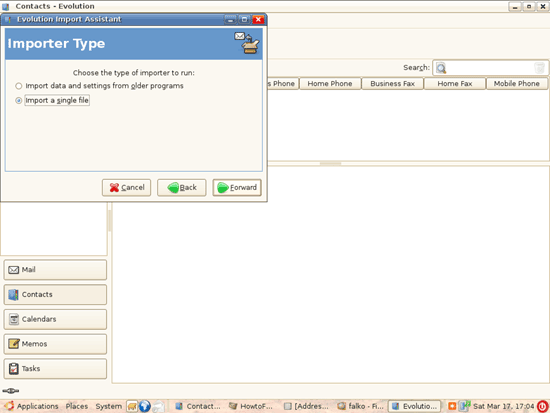Open Memos from the sidebar
Screen dimensions: 550x413
point(55,344)
